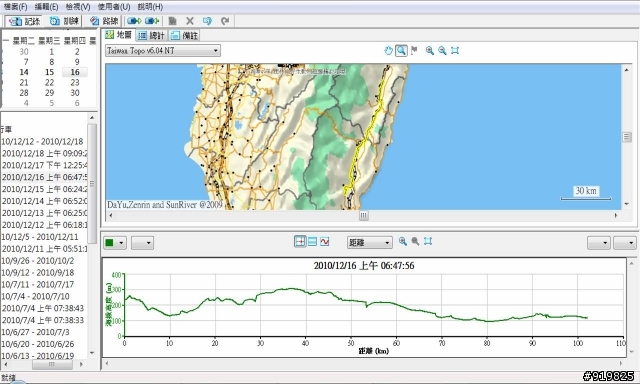Open the 使用者(U) menu
This screenshot has width=640, height=384.
coord(114,7)
